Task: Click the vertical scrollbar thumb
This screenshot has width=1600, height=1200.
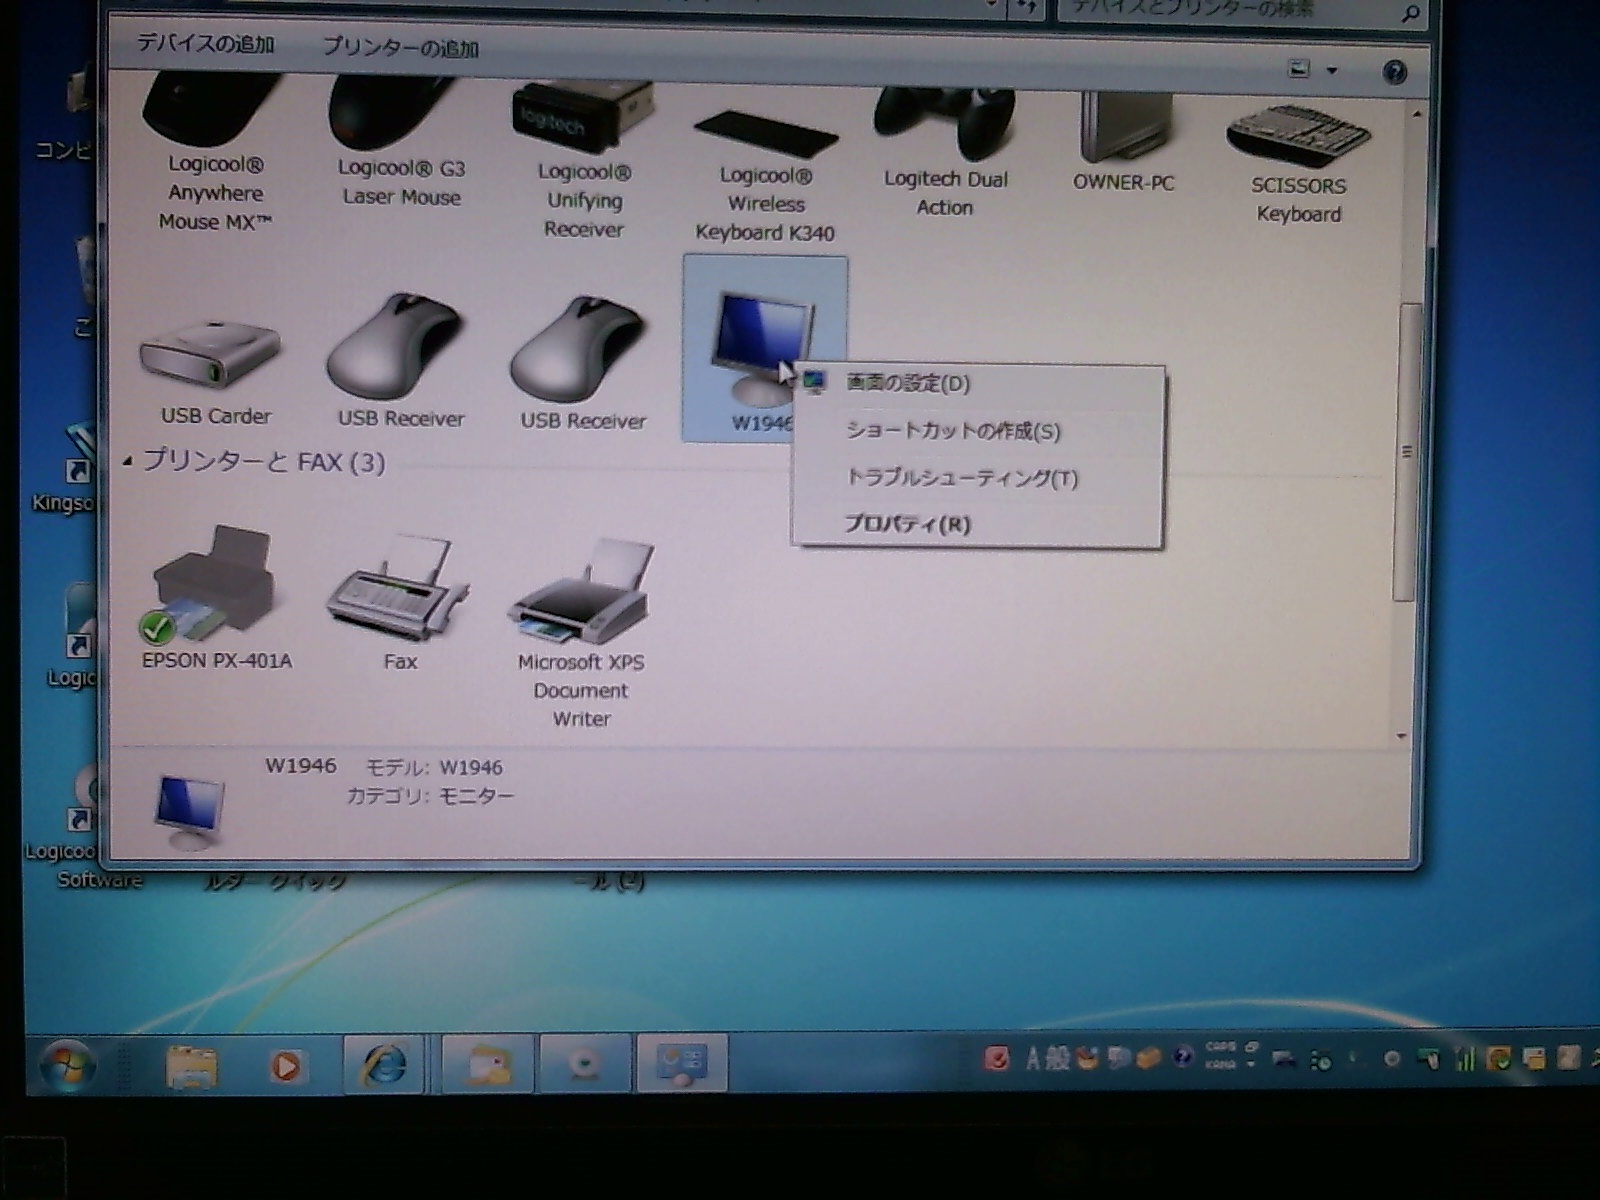Action: pyautogui.click(x=1405, y=452)
